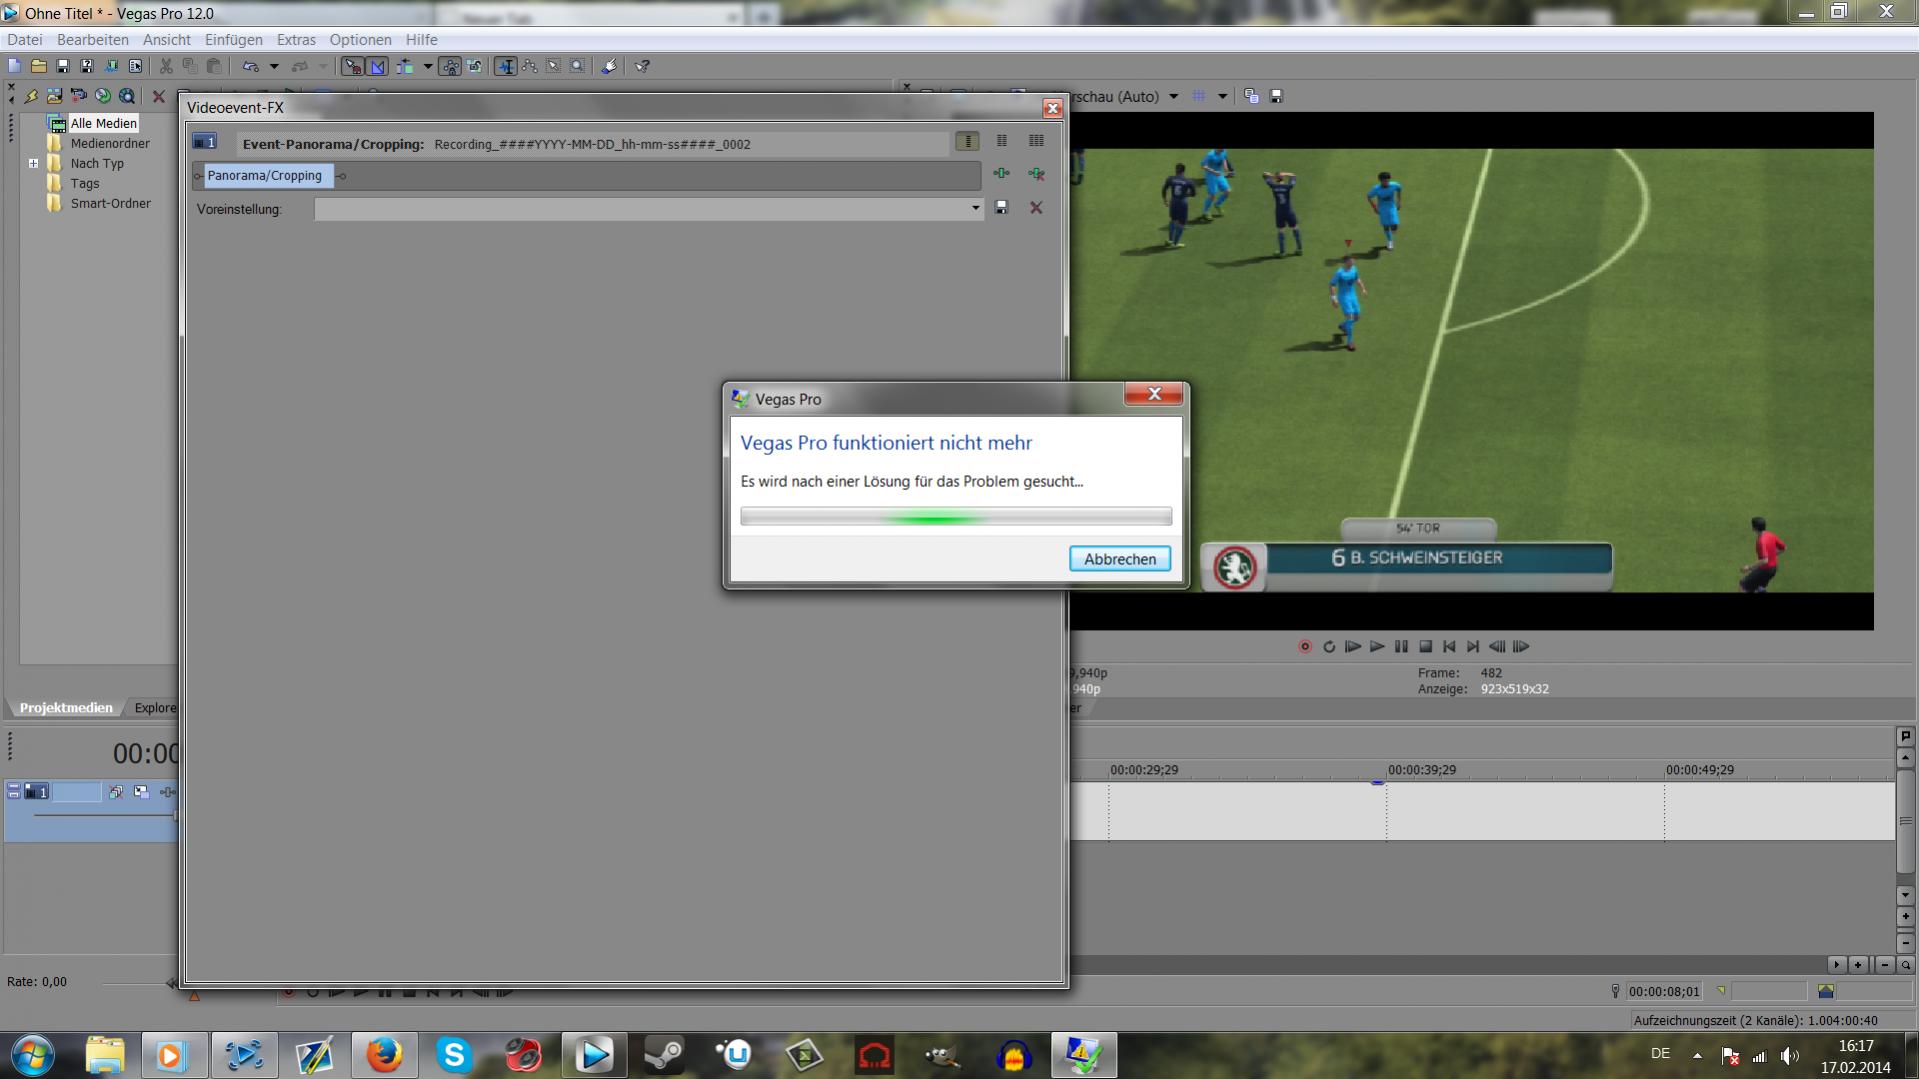Click the Plug-In Chain add icon

[x=1001, y=174]
